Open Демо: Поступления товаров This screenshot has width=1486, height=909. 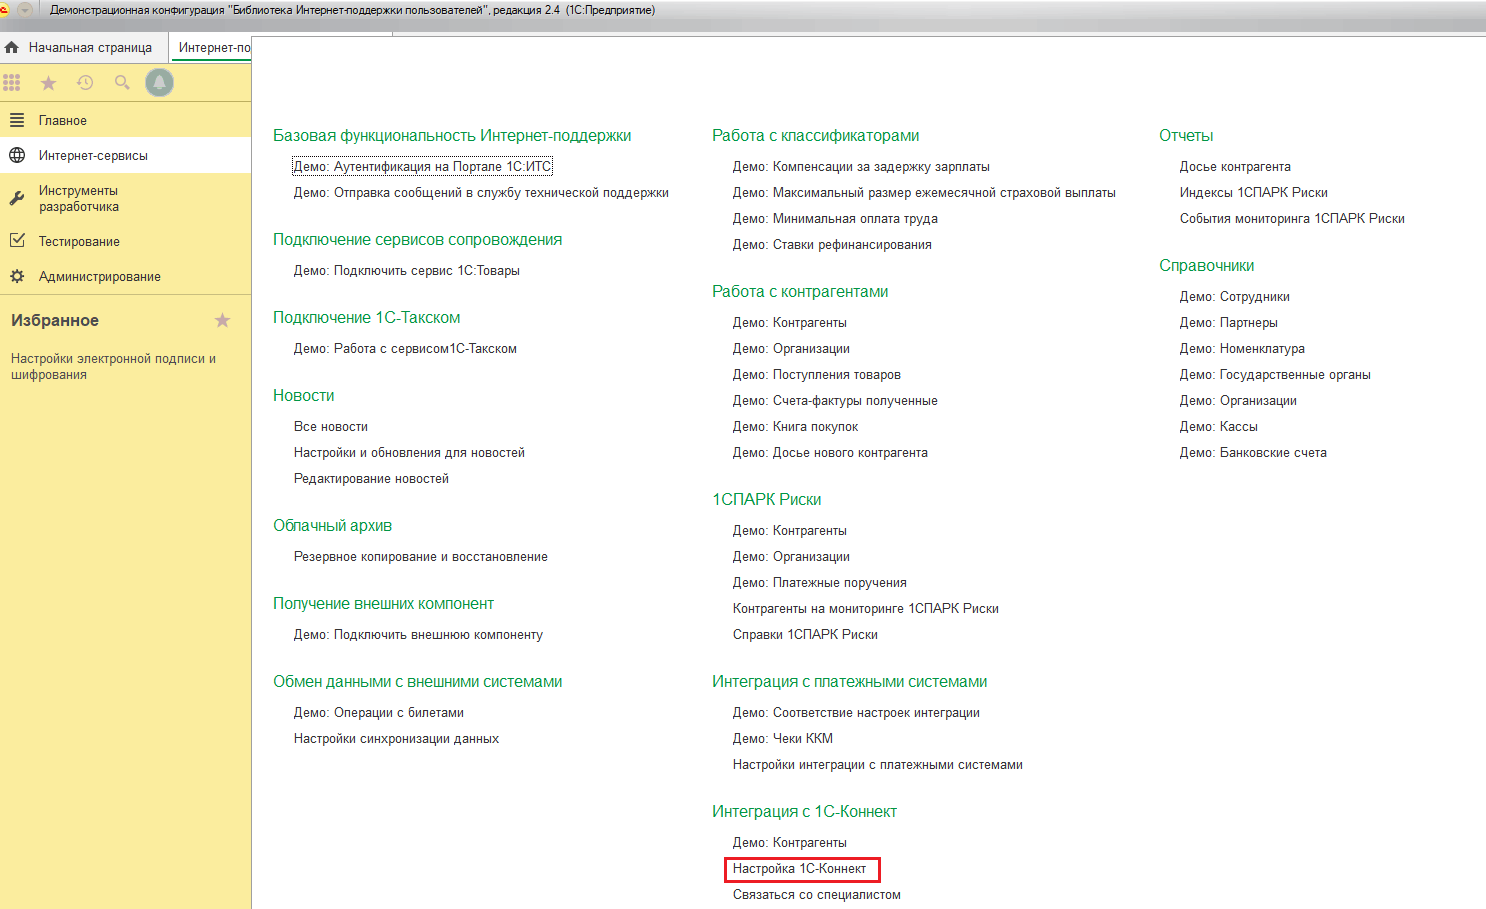coord(817,374)
